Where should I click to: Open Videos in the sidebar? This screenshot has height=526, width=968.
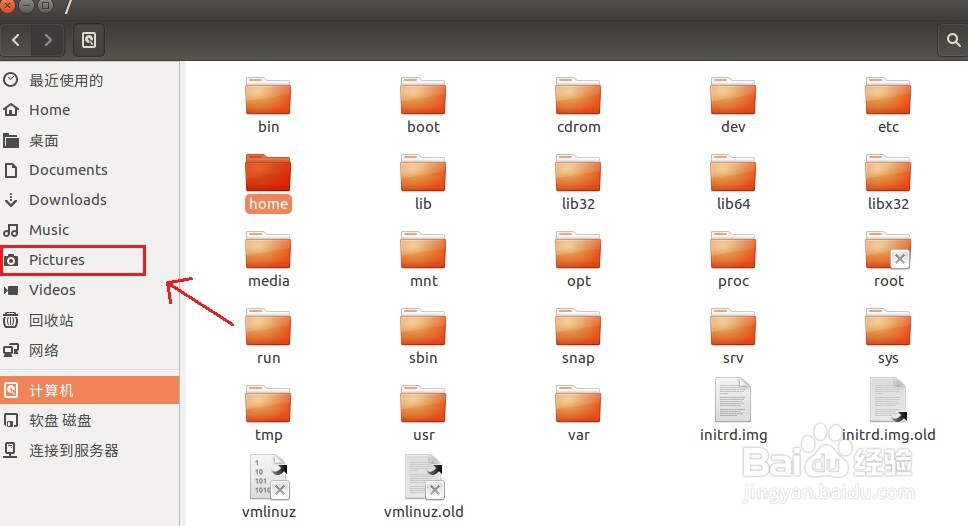click(90, 290)
